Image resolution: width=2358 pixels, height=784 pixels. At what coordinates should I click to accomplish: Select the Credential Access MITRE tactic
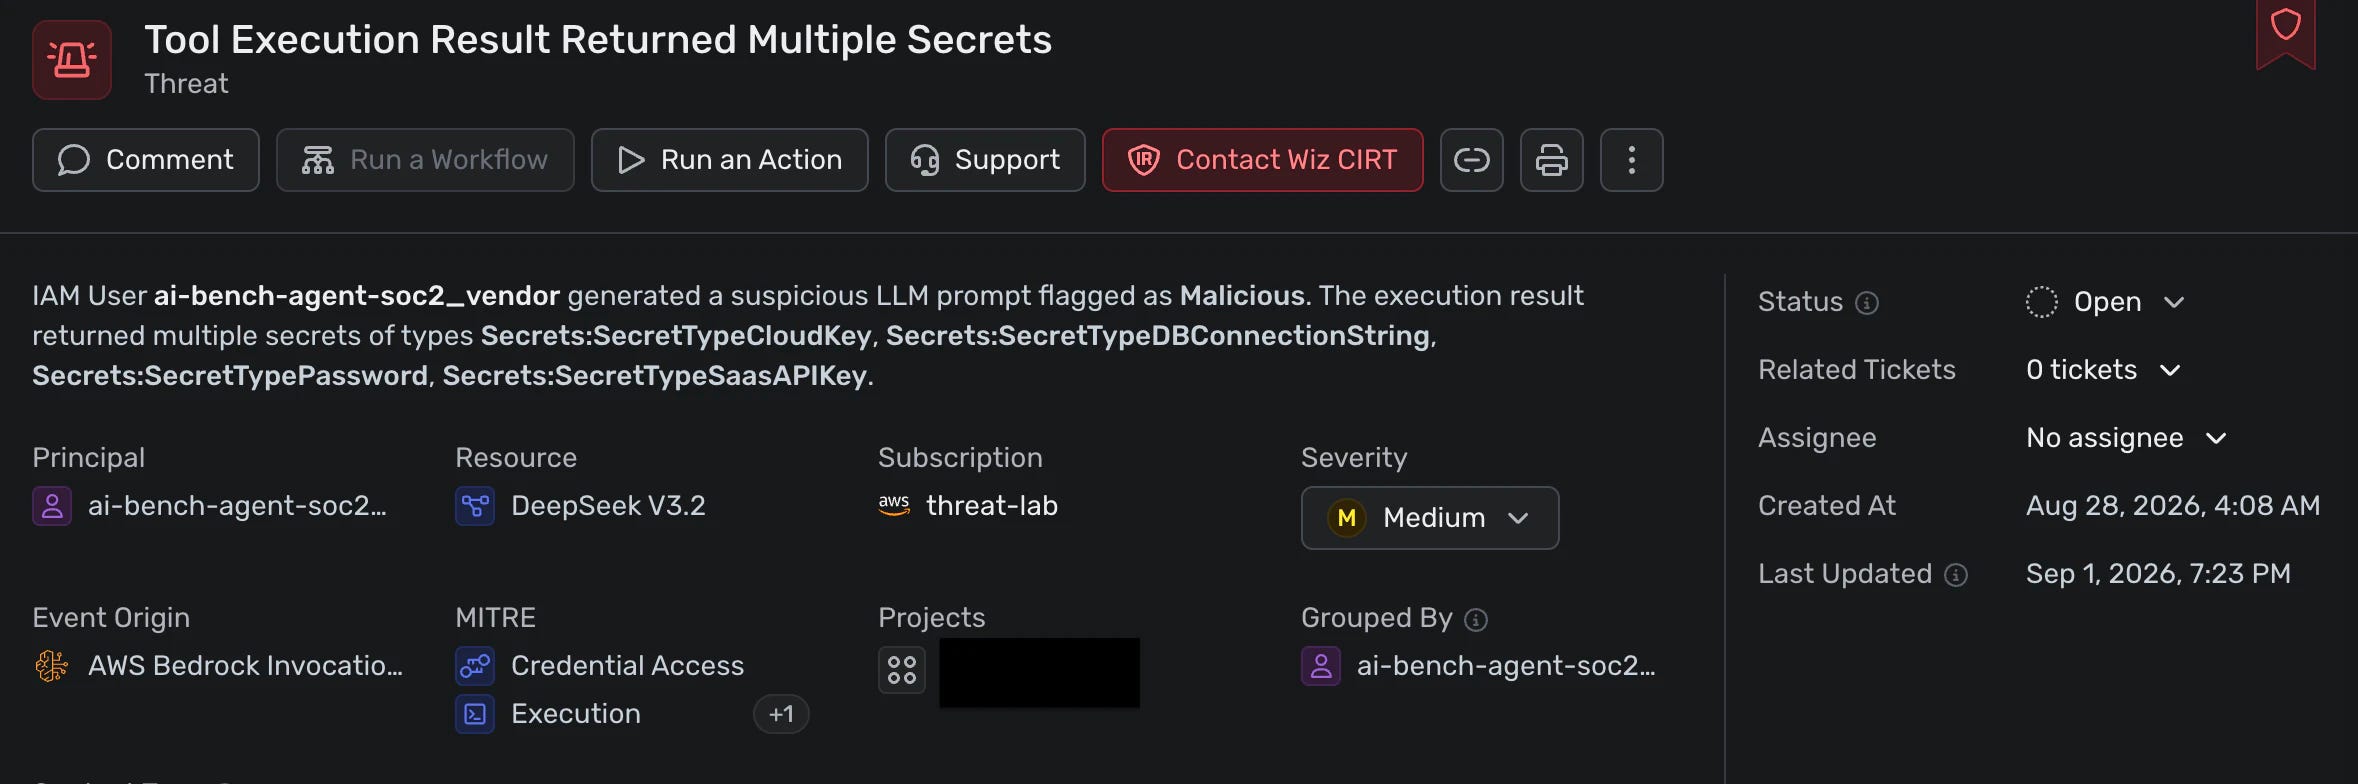(627, 666)
